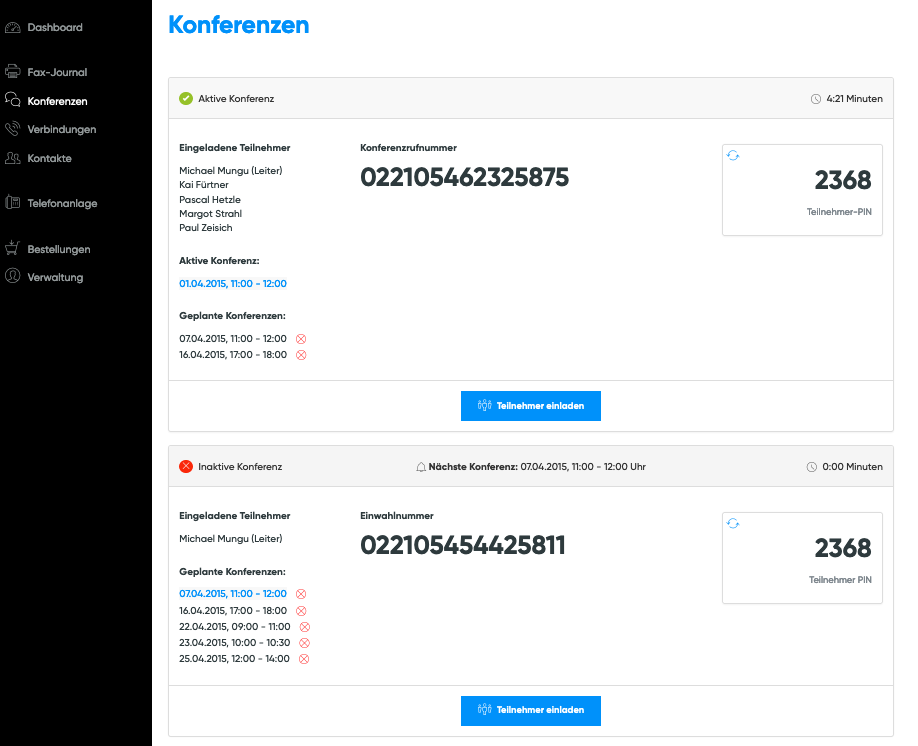Click the Dashboard gauge icon in sidebar
Image resolution: width=918 pixels, height=746 pixels.
tap(12, 27)
